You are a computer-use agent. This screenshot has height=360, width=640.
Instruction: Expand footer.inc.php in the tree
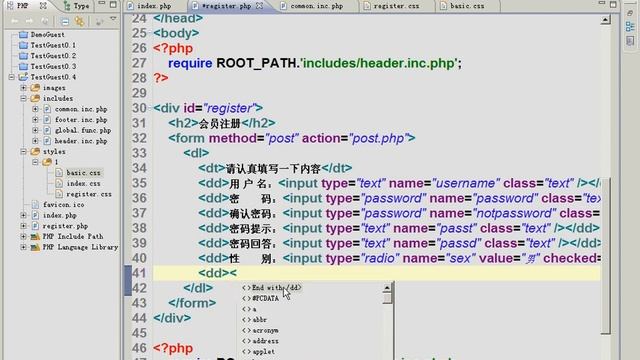click(35, 120)
